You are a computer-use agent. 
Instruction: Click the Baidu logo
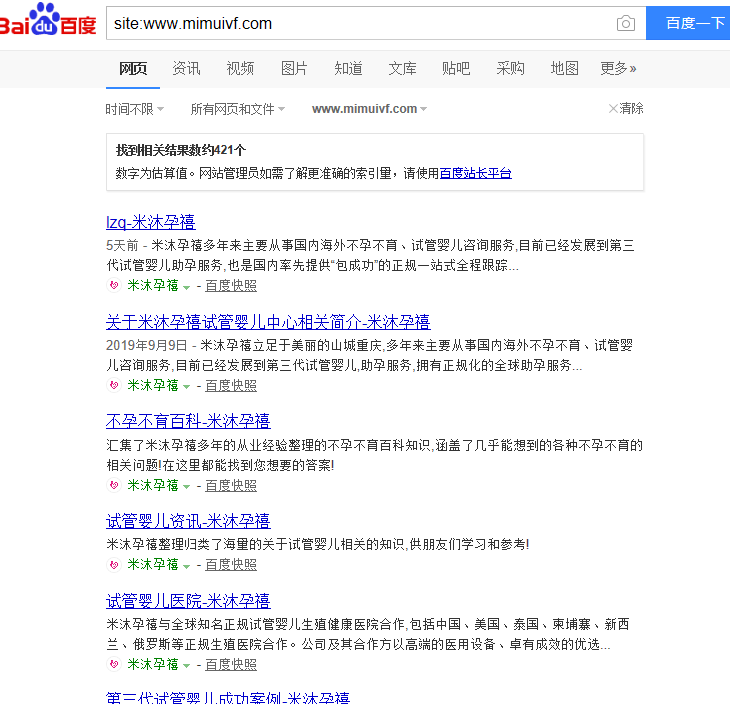(x=48, y=21)
